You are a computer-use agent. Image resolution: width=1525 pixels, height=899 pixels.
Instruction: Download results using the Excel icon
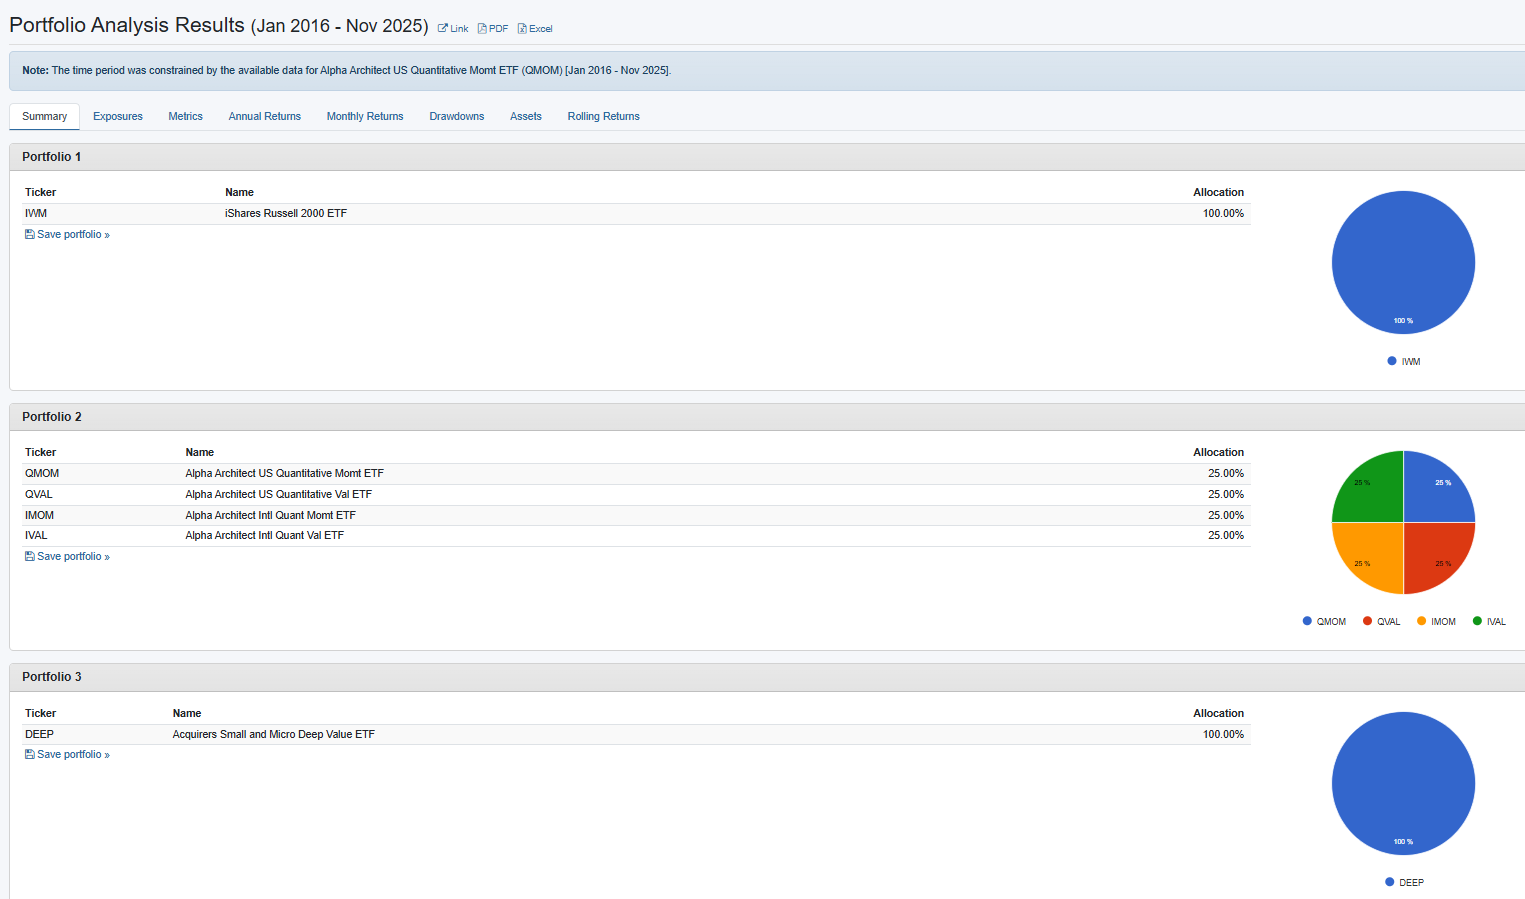tap(522, 29)
